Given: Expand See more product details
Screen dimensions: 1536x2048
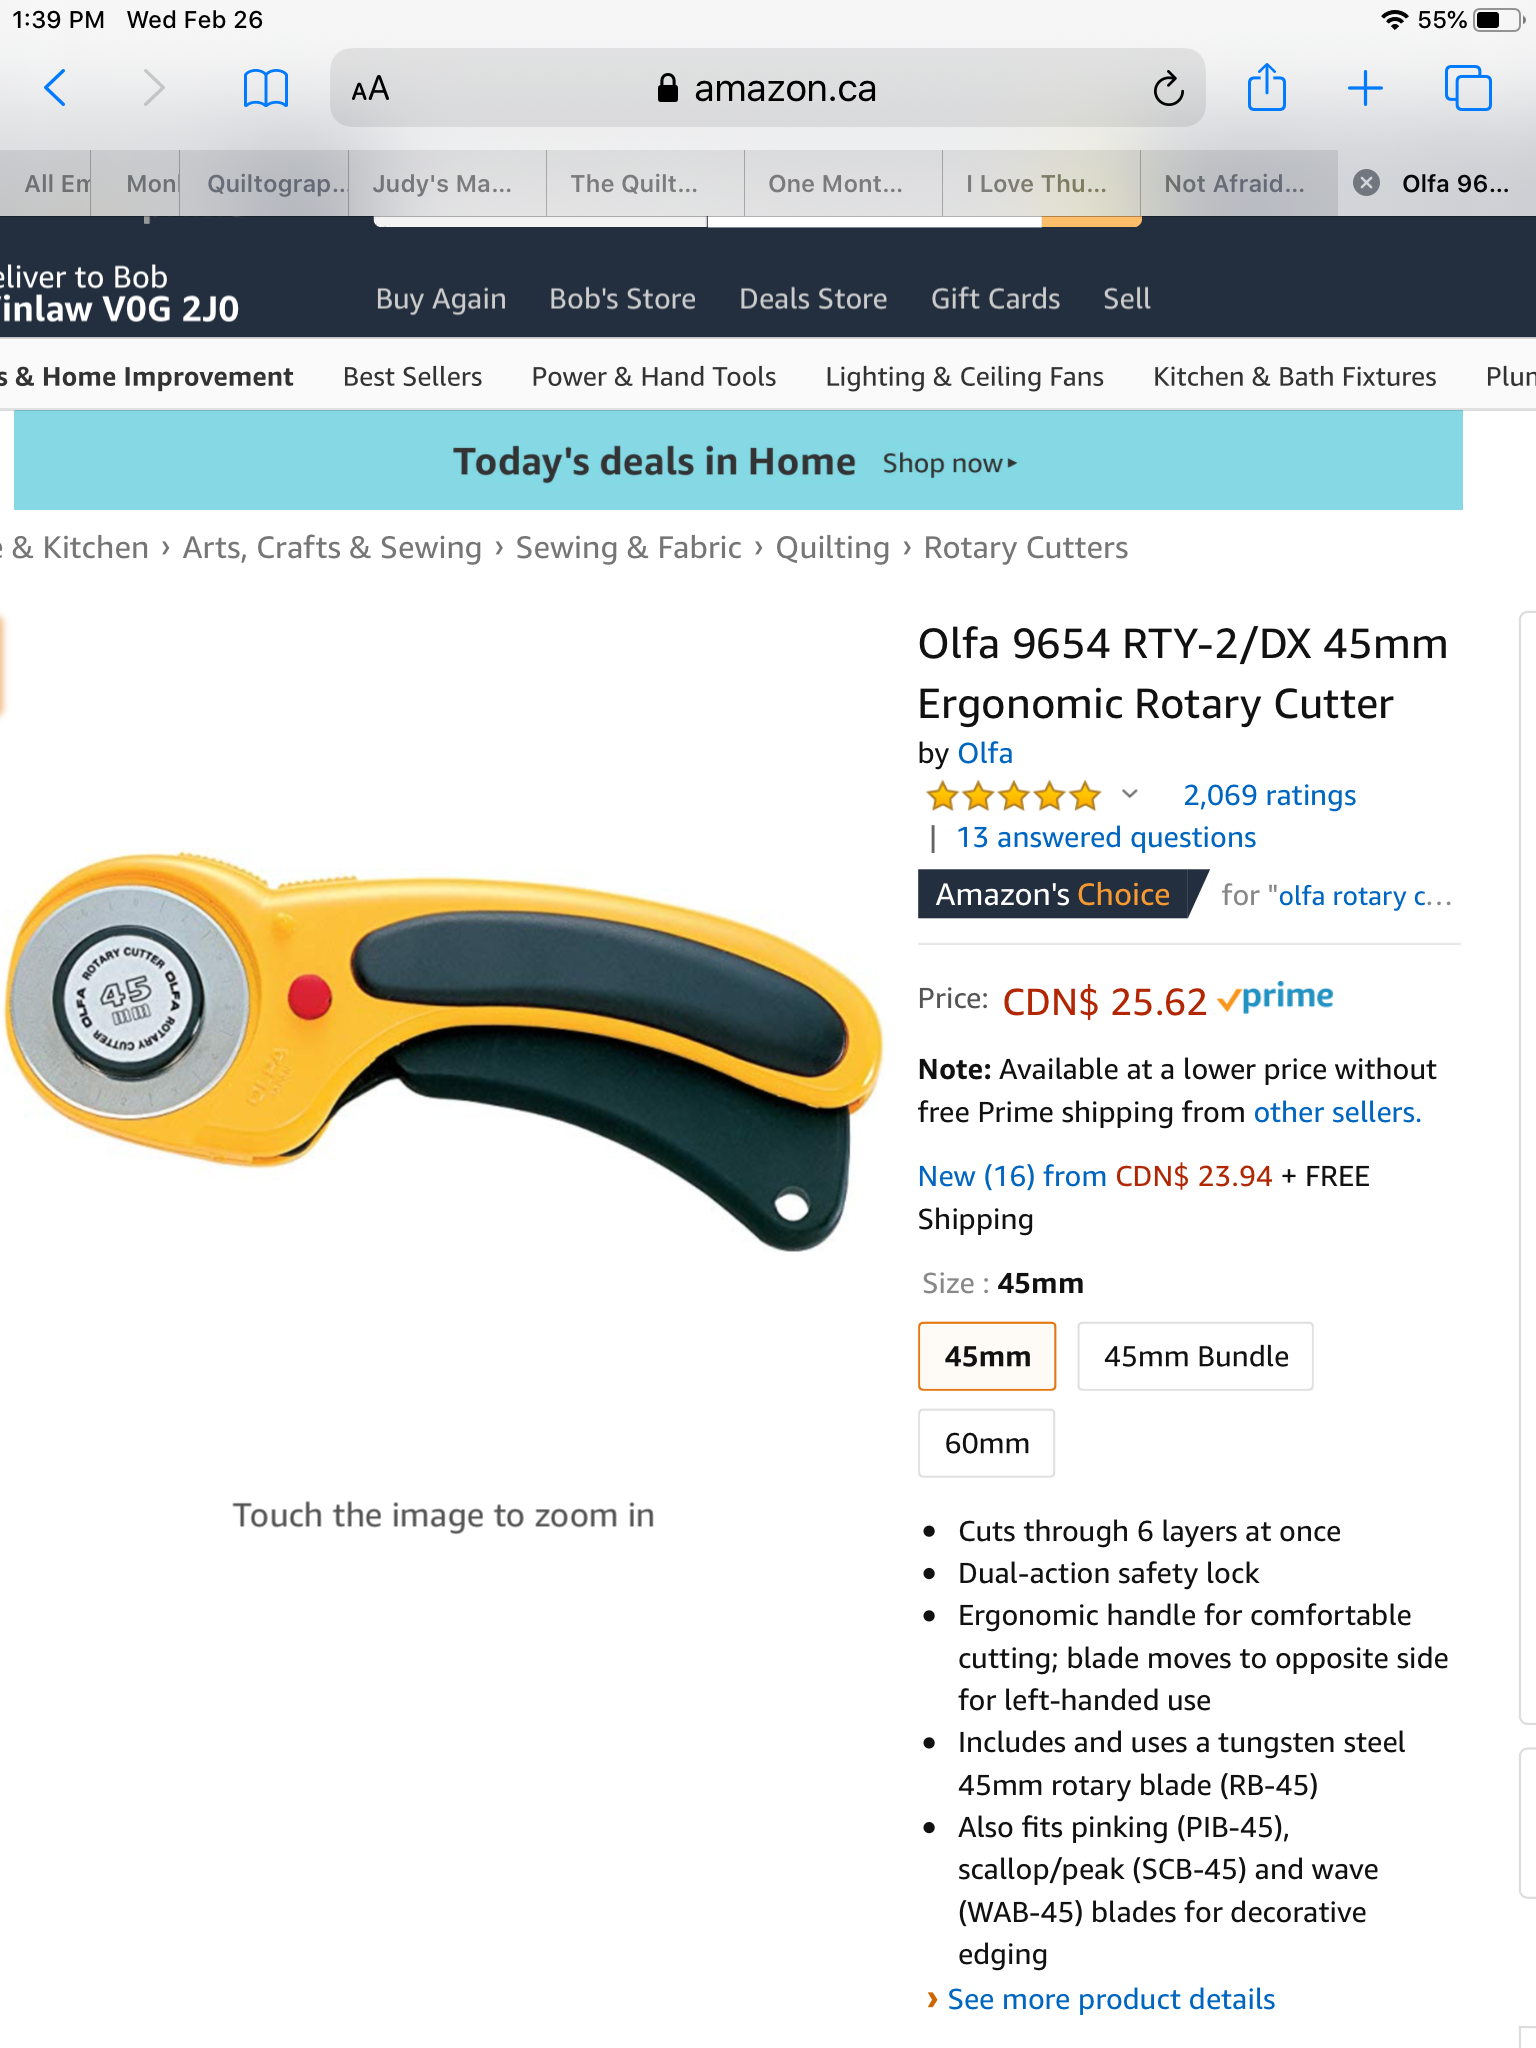Looking at the screenshot, I should click(1110, 1999).
